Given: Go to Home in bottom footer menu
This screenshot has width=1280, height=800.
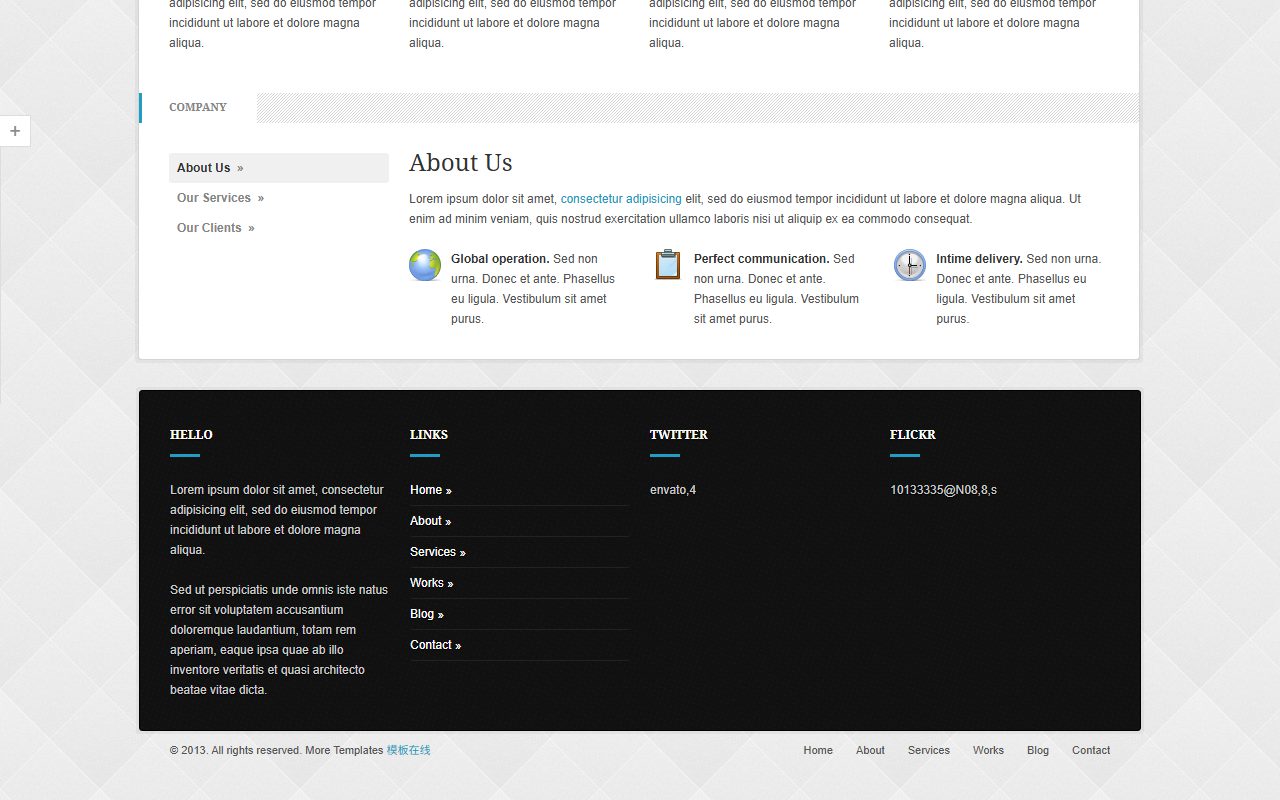Looking at the screenshot, I should (x=818, y=750).
